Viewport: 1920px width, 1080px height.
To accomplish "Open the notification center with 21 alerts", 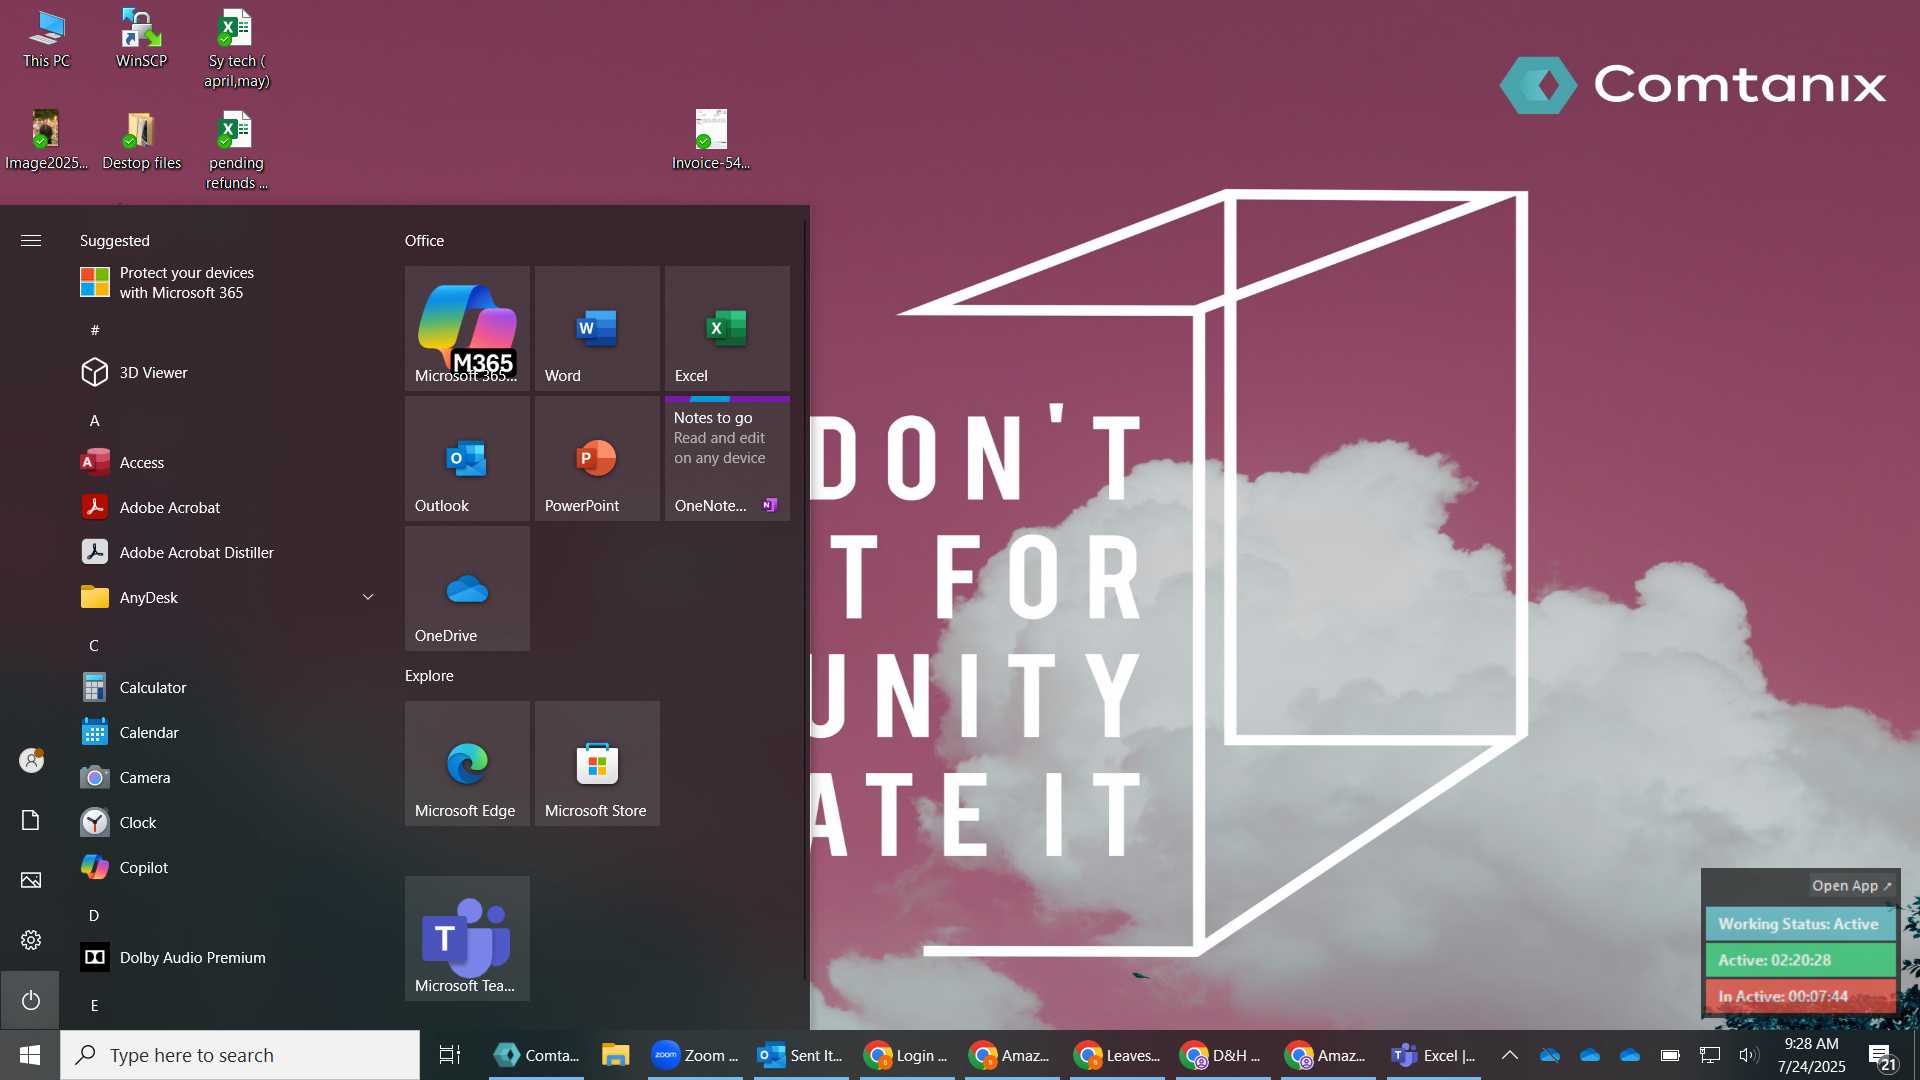I will click(1881, 1056).
